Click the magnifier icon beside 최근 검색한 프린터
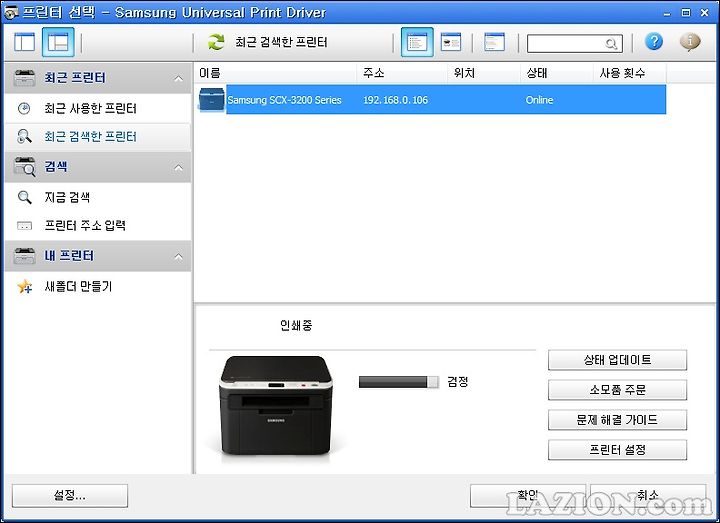Image resolution: width=720 pixels, height=523 pixels. click(x=24, y=137)
